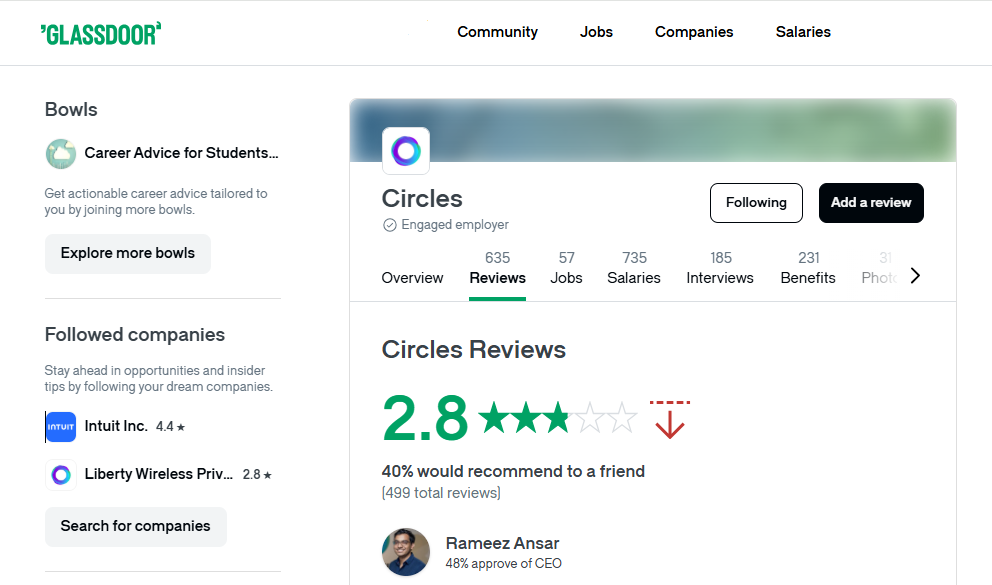Open Companies in the top navigation

694,32
